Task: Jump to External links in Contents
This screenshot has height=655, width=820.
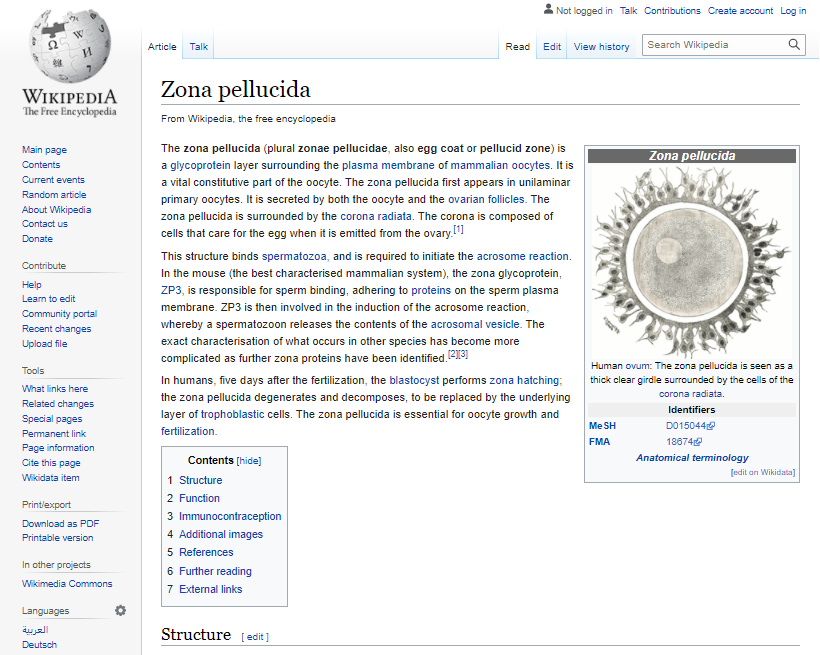Action: pyautogui.click(x=211, y=589)
